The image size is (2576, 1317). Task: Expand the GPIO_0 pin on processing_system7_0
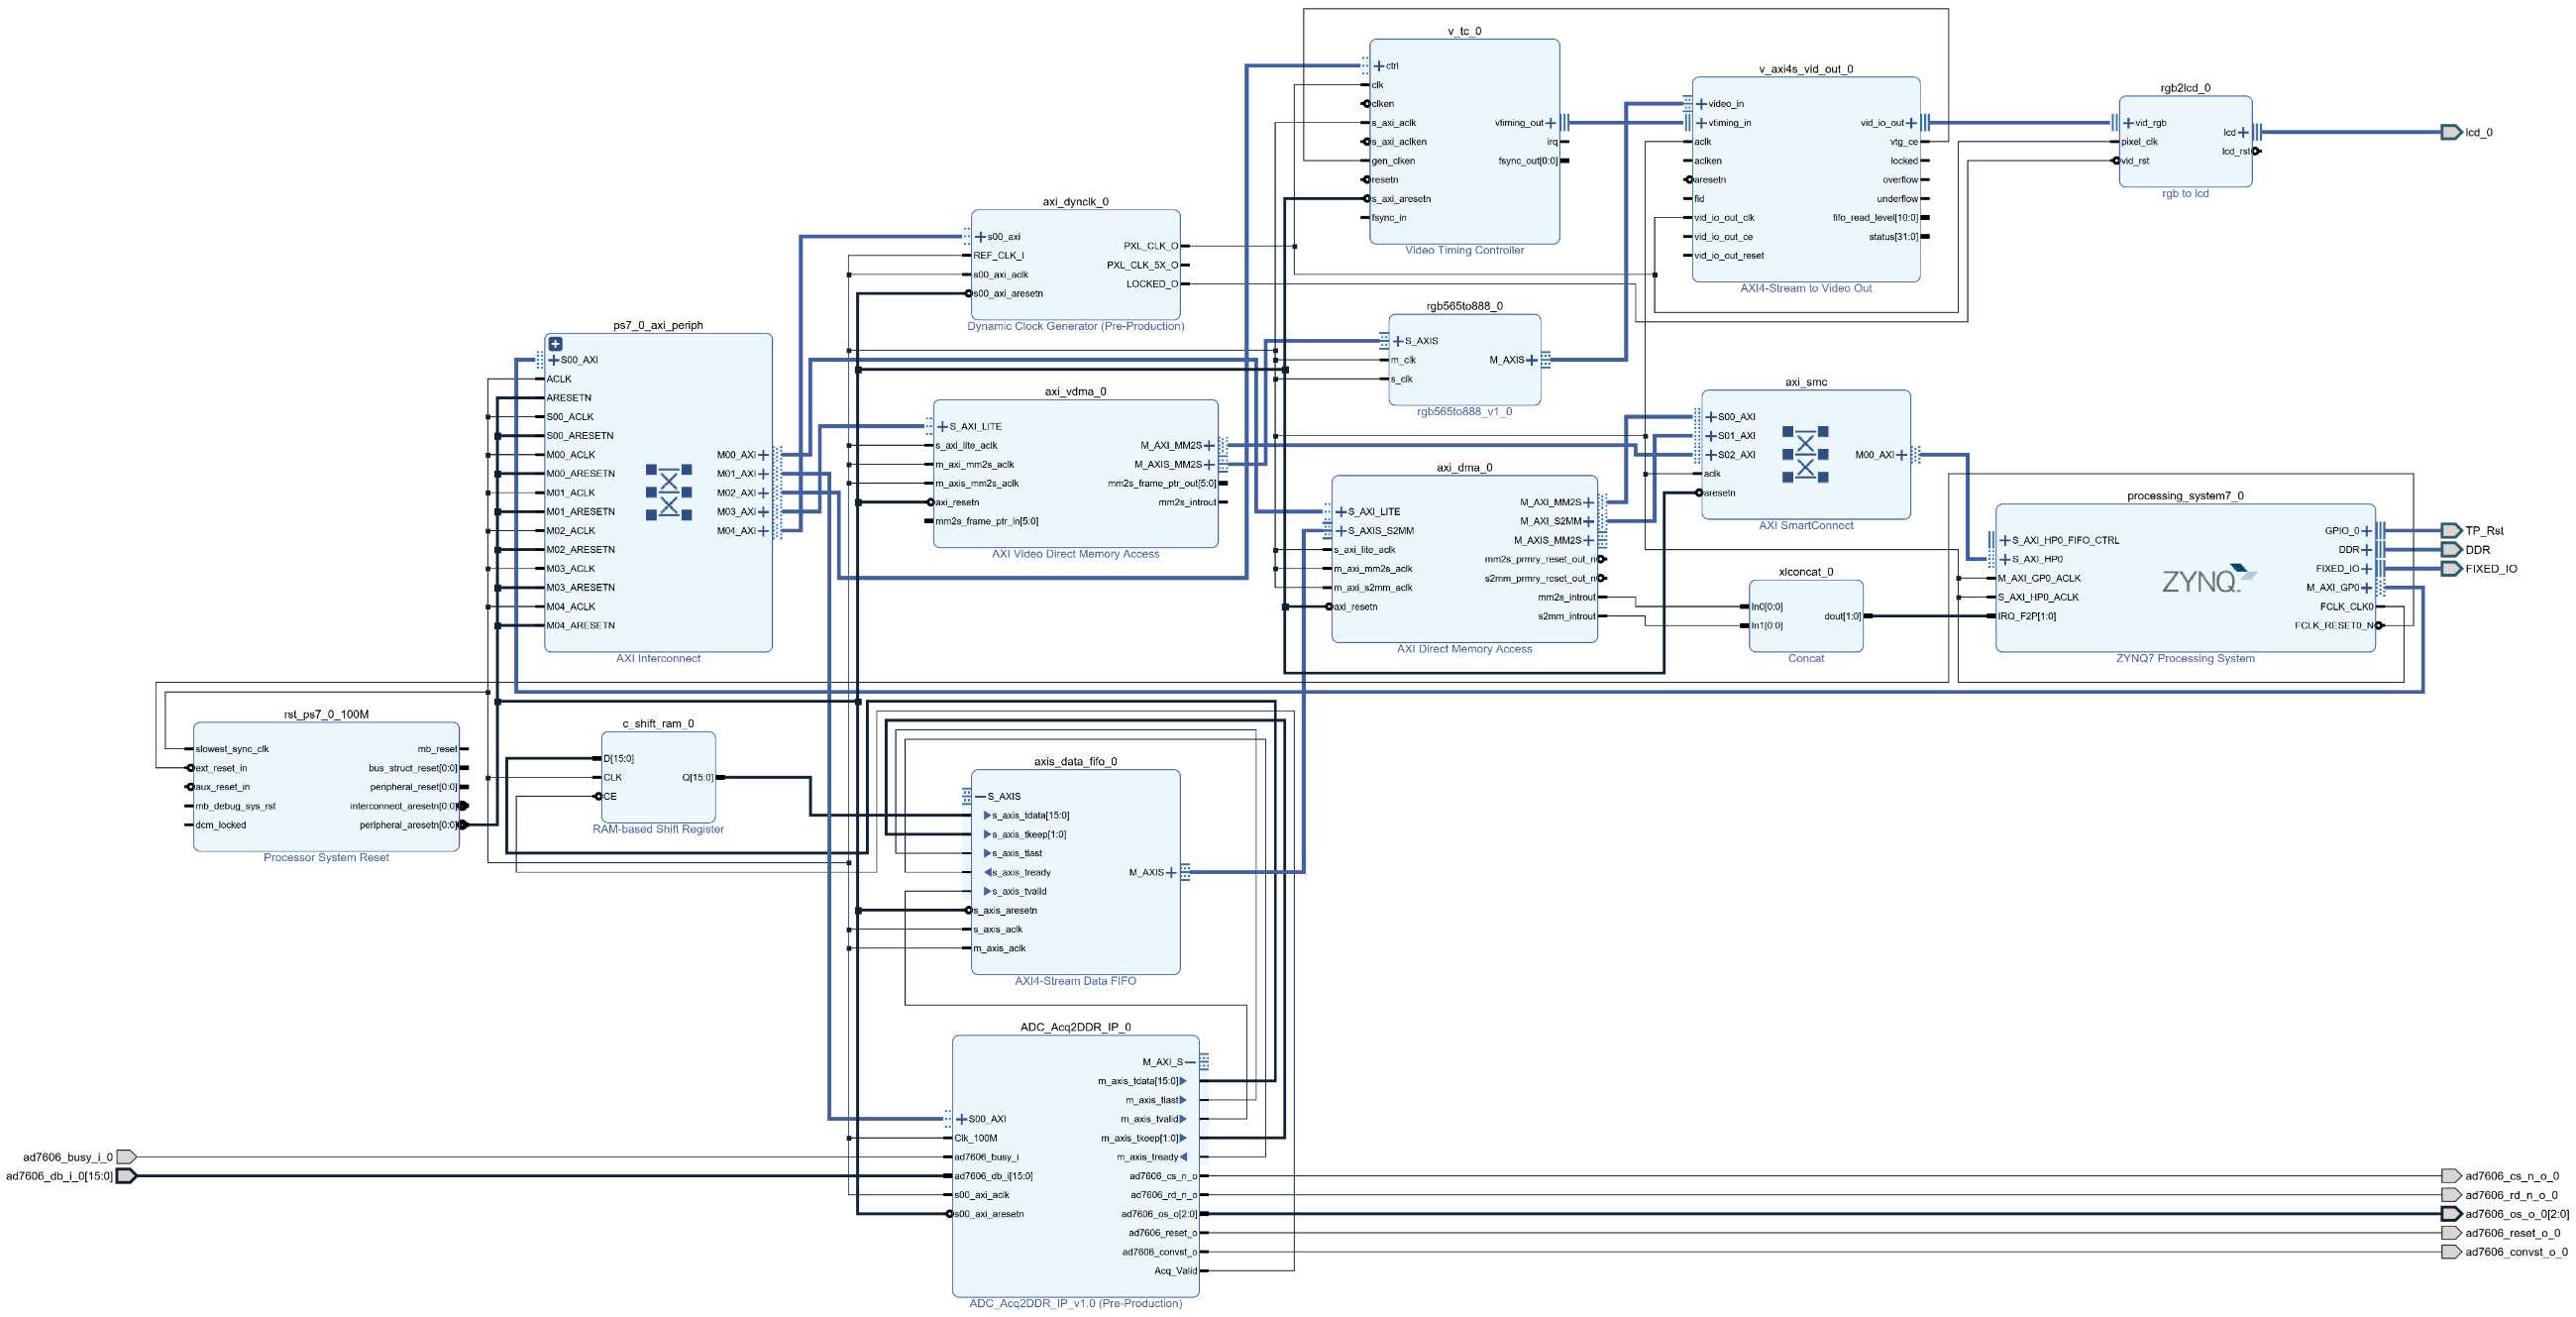(2366, 531)
